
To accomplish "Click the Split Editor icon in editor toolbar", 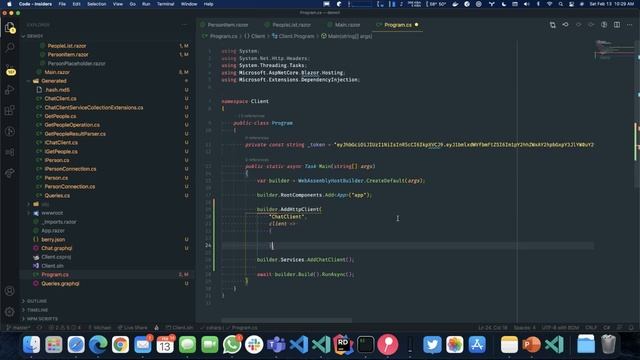I will pos(617,25).
